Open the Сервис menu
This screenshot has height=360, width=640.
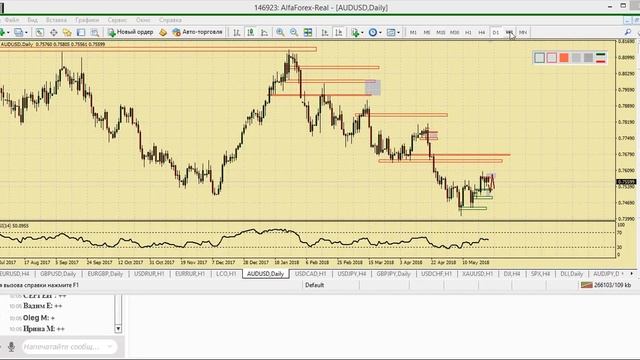pyautogui.click(x=118, y=20)
